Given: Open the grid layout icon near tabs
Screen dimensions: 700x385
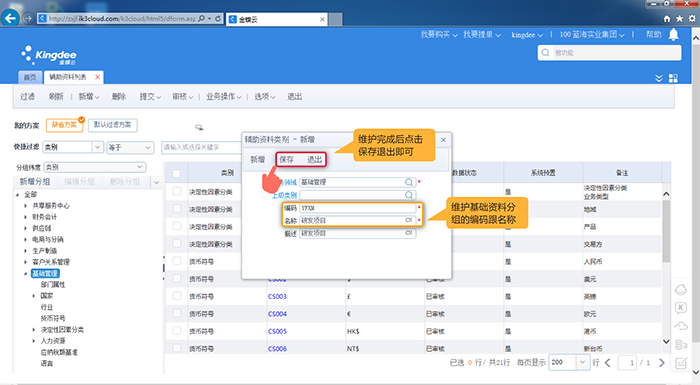Looking at the screenshot, I should (673, 78).
